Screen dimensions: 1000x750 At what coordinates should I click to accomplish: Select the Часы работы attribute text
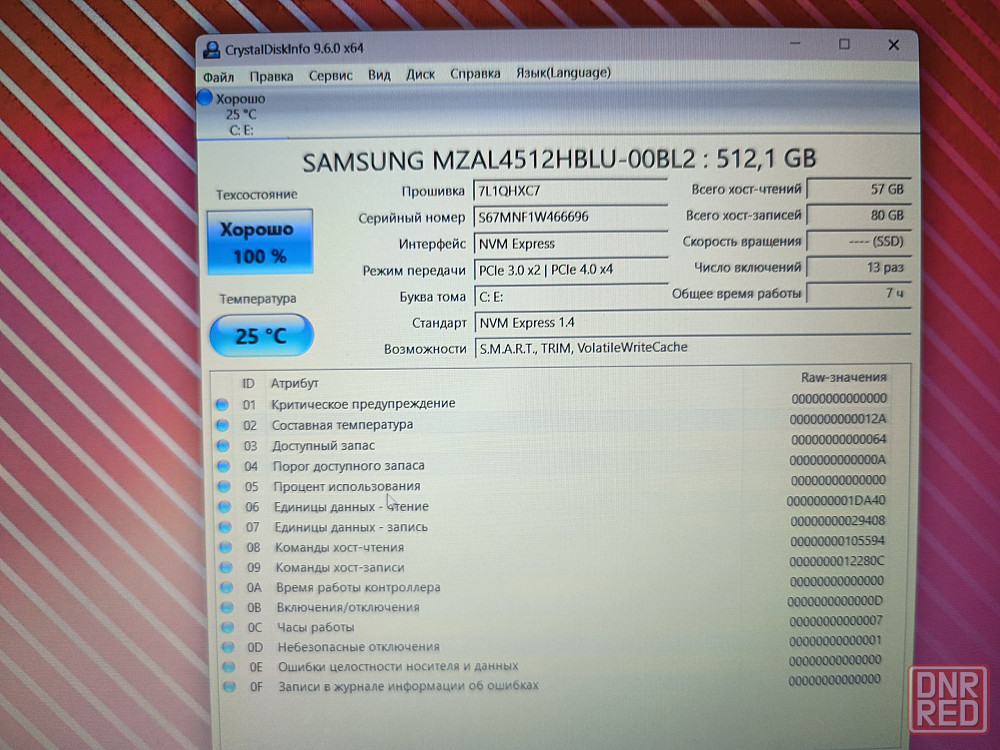(315, 627)
